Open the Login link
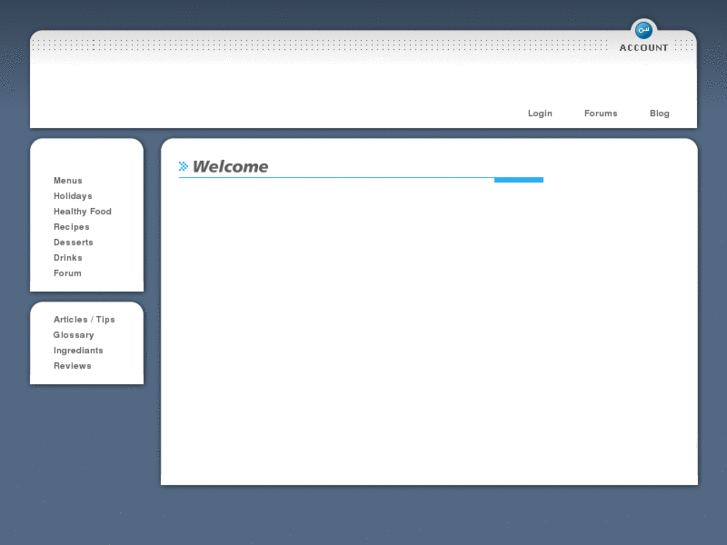The image size is (727, 545). [540, 113]
